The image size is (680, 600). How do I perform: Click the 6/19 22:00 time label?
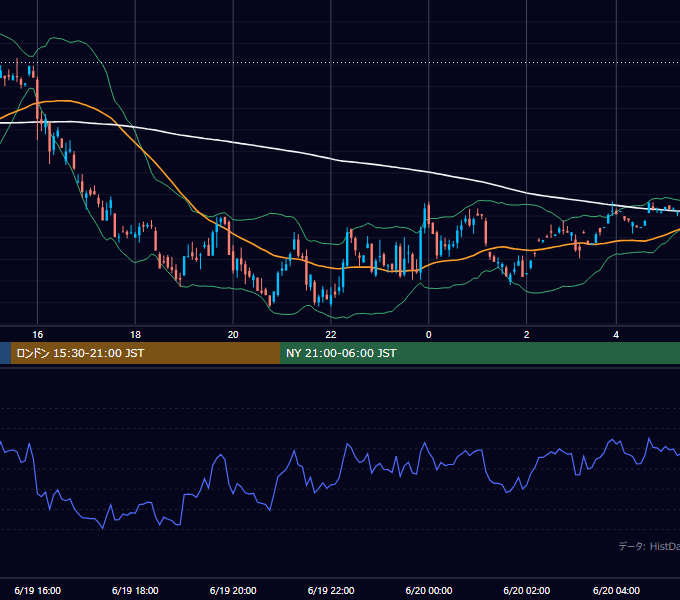[331, 590]
